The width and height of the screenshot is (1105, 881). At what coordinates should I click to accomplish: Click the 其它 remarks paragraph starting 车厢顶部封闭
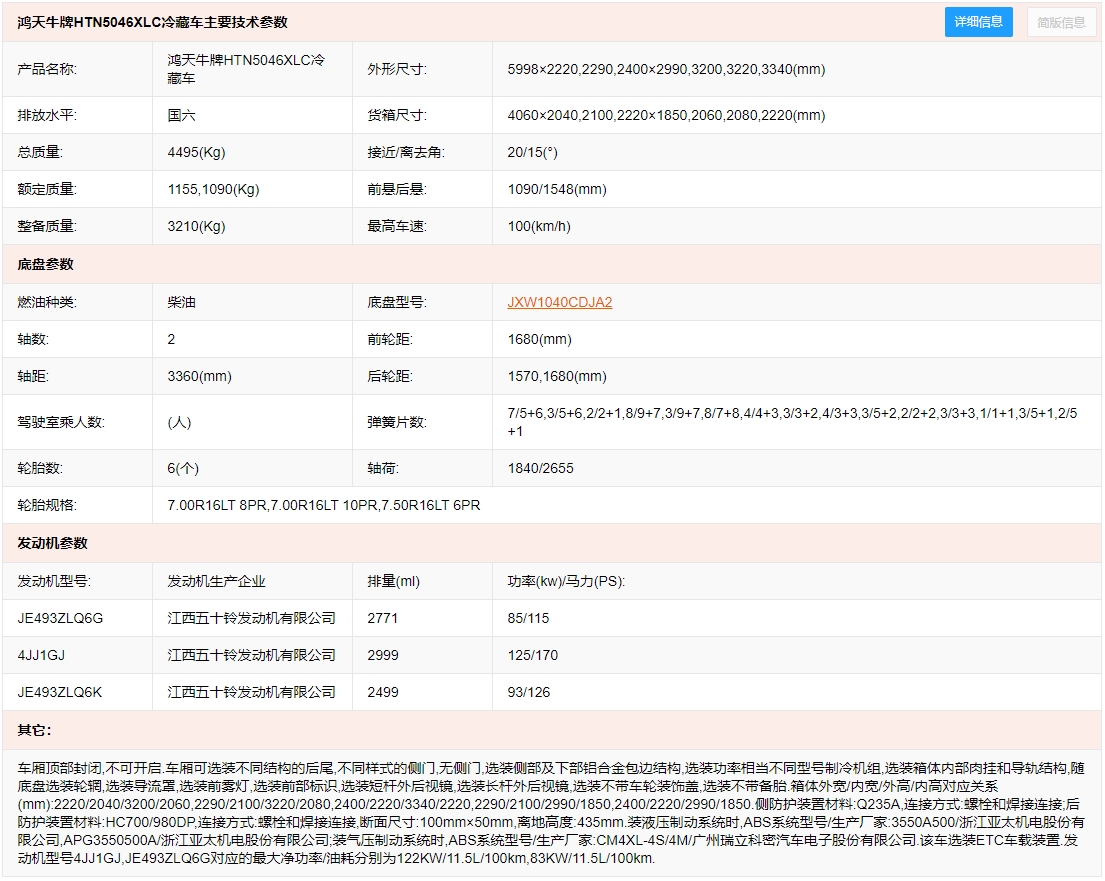551,813
